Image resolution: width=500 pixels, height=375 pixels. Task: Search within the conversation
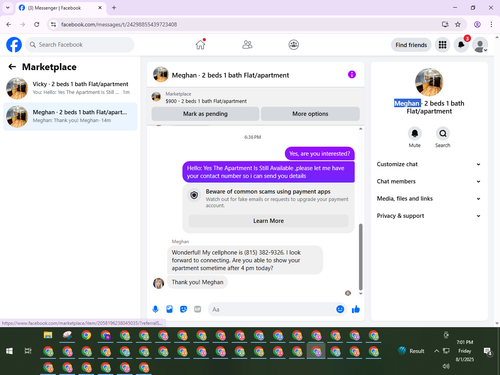coord(443,133)
